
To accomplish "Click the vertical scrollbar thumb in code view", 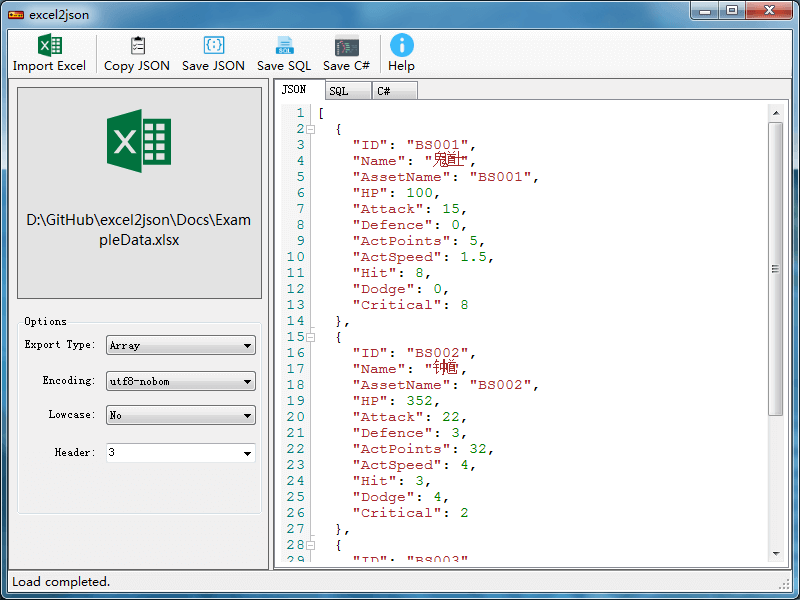I will click(x=775, y=268).
